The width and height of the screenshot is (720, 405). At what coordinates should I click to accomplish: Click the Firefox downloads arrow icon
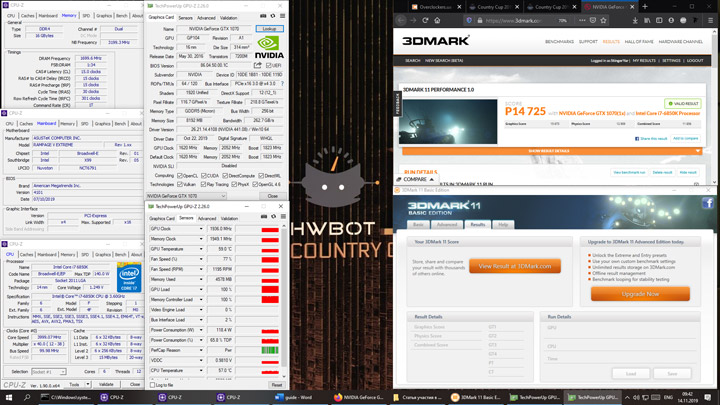coord(635,20)
